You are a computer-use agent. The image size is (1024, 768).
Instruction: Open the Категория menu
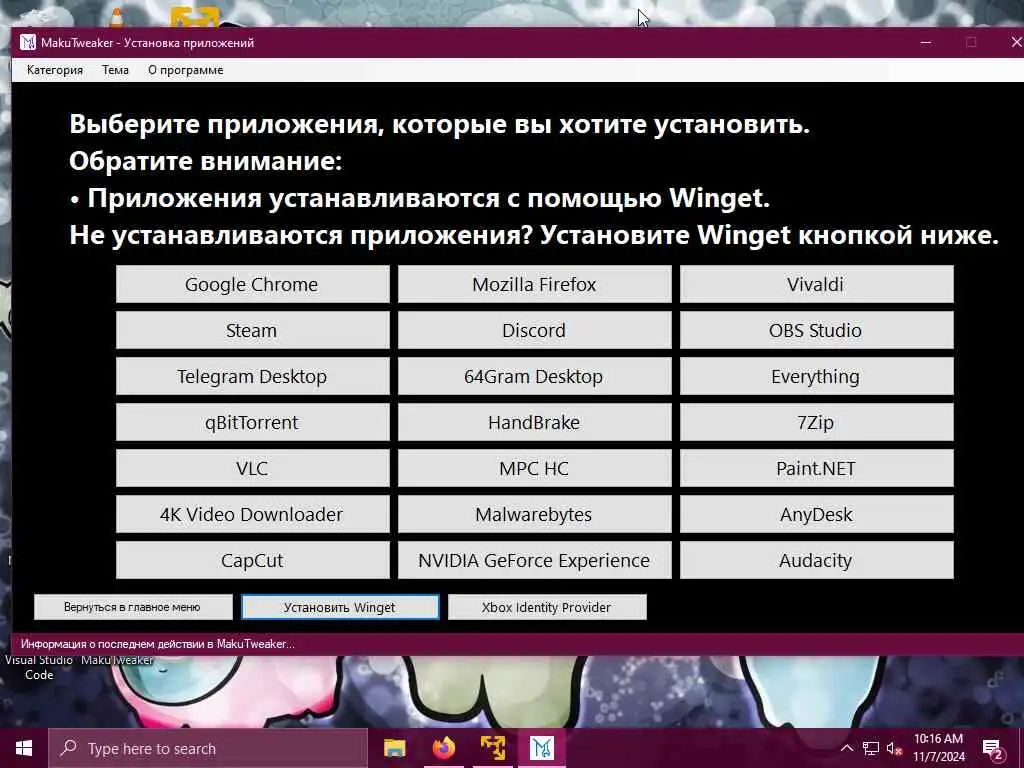click(55, 70)
